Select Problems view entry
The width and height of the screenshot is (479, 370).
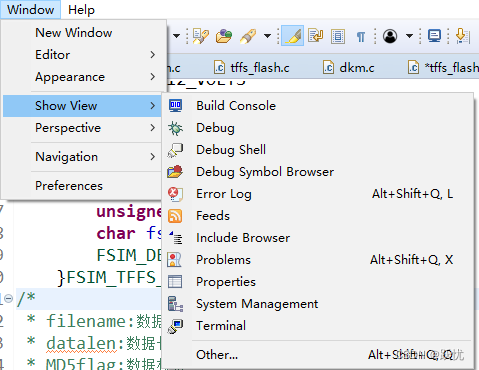pos(317,260)
